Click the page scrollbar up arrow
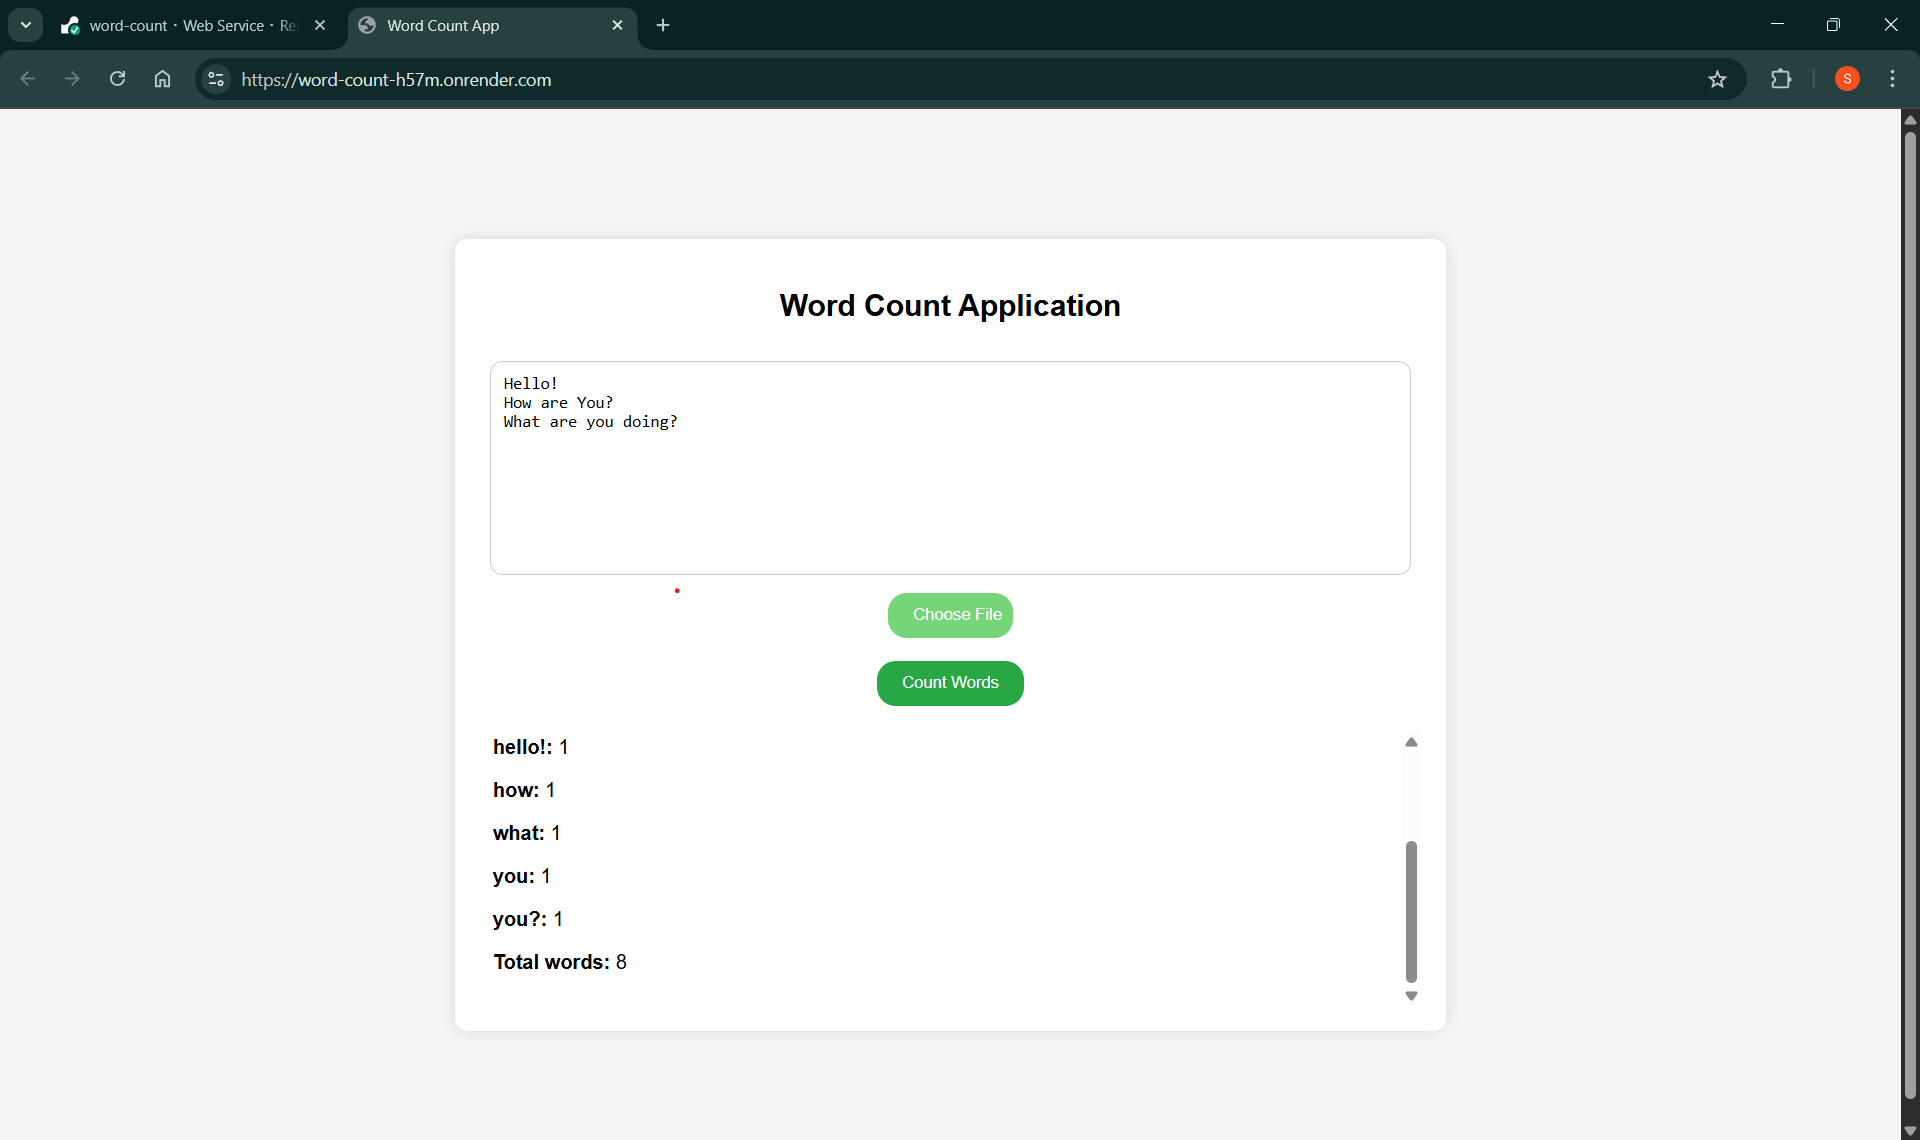 (1910, 119)
